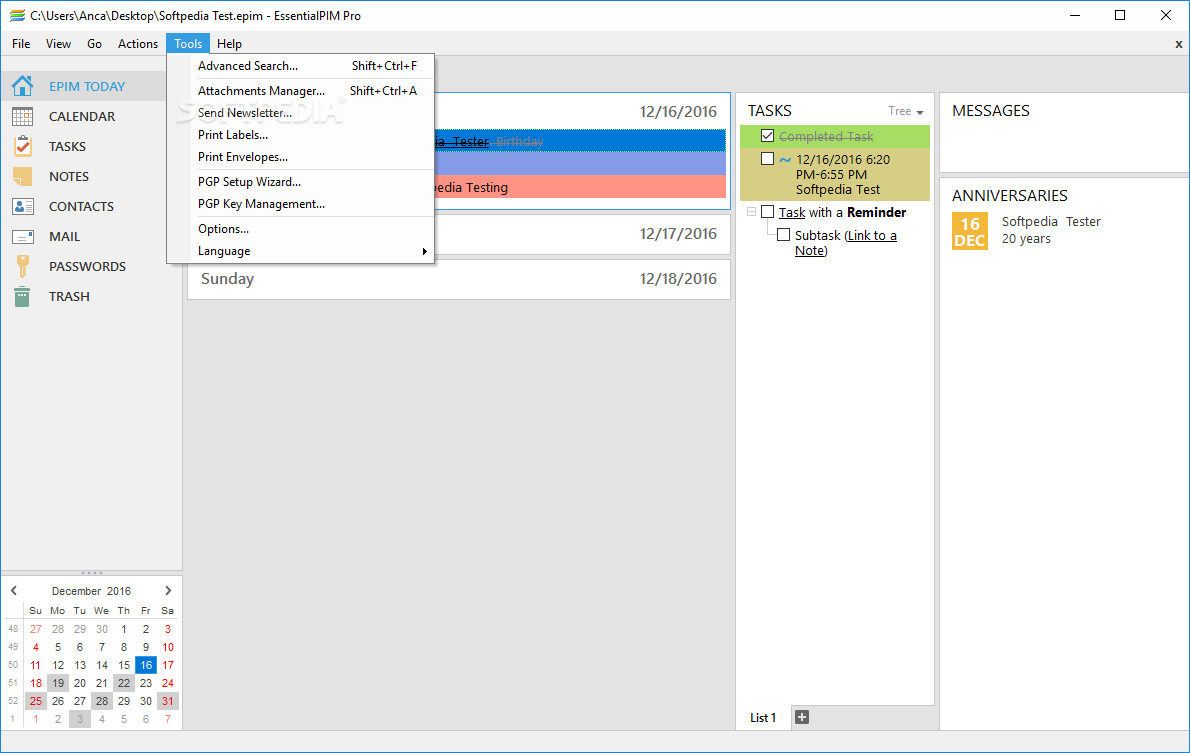Go to previous month in mini calendar
This screenshot has width=1190, height=753.
pos(14,591)
